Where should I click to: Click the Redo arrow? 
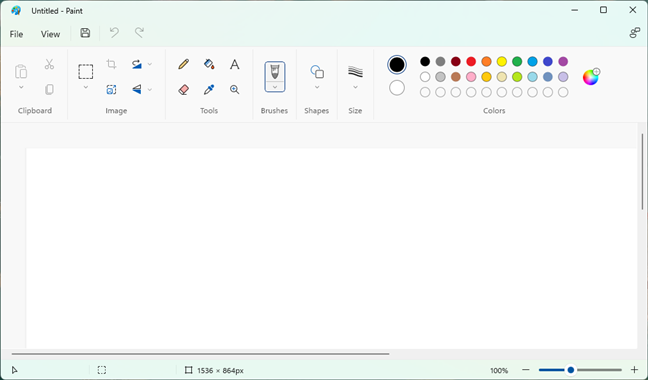click(x=140, y=33)
